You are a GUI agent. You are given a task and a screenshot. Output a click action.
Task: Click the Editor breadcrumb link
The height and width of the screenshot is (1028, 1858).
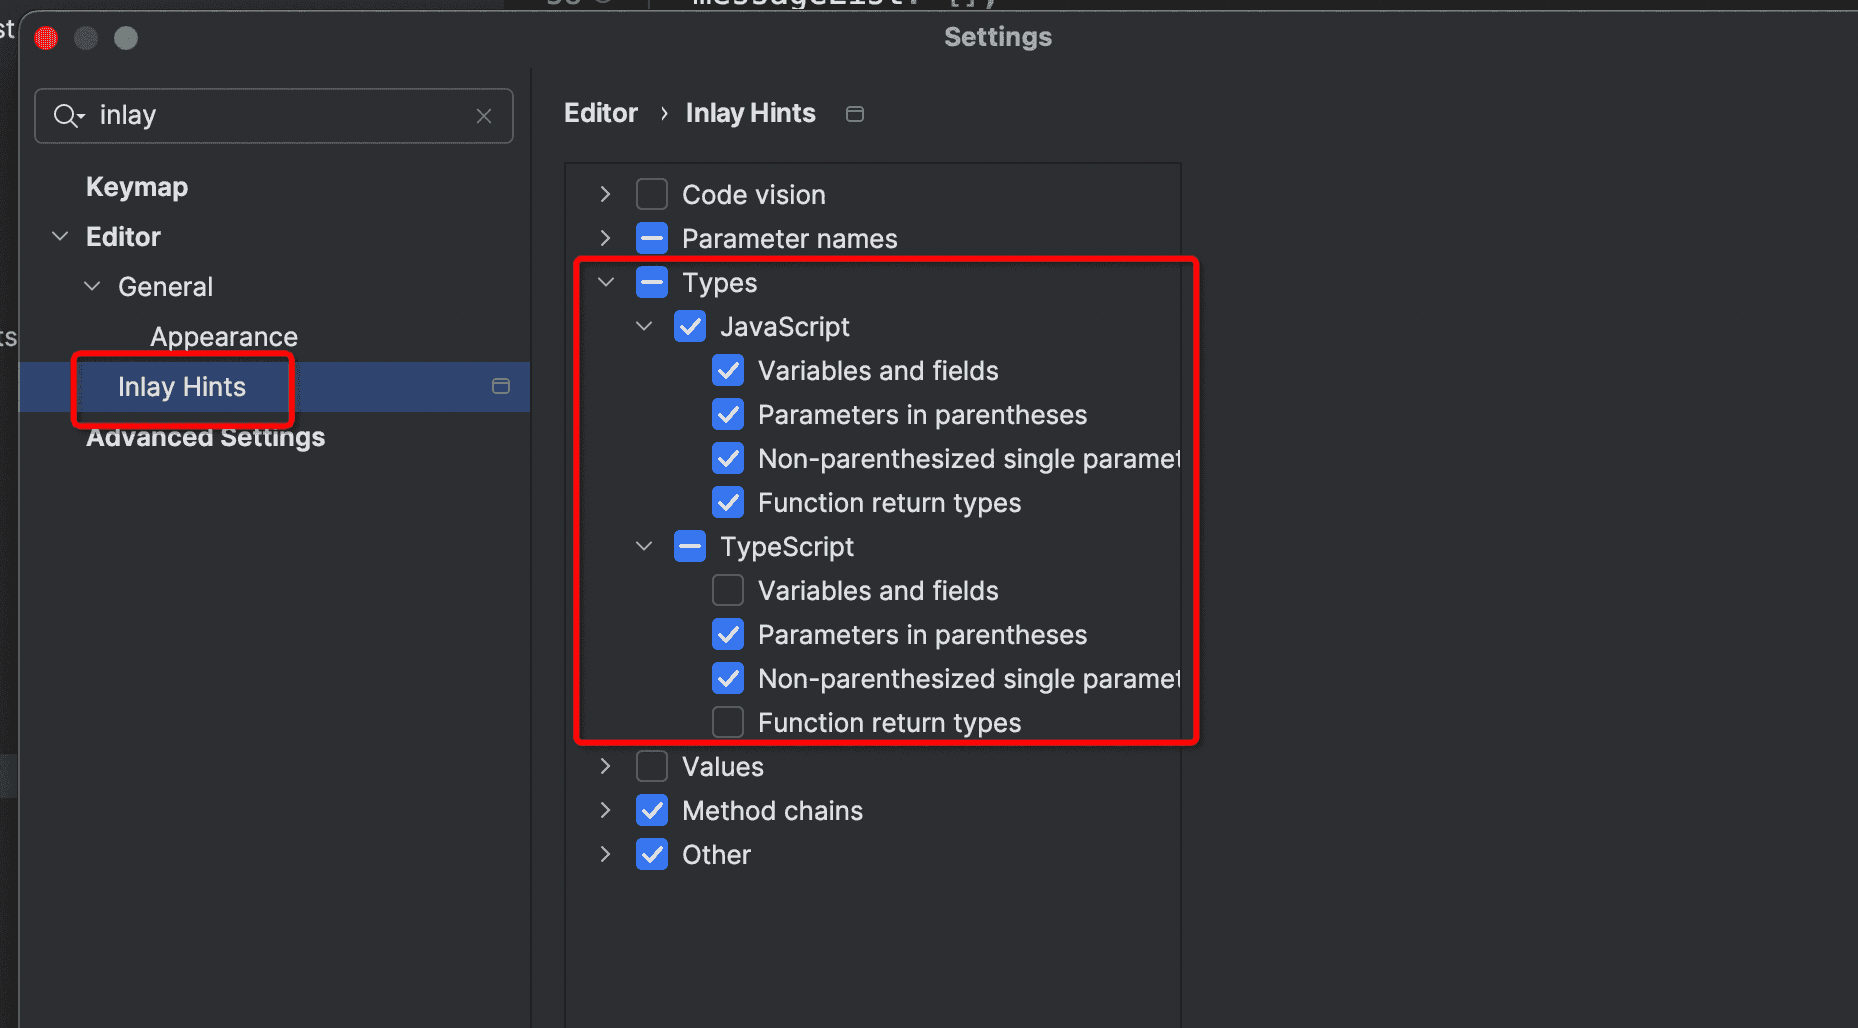click(600, 114)
